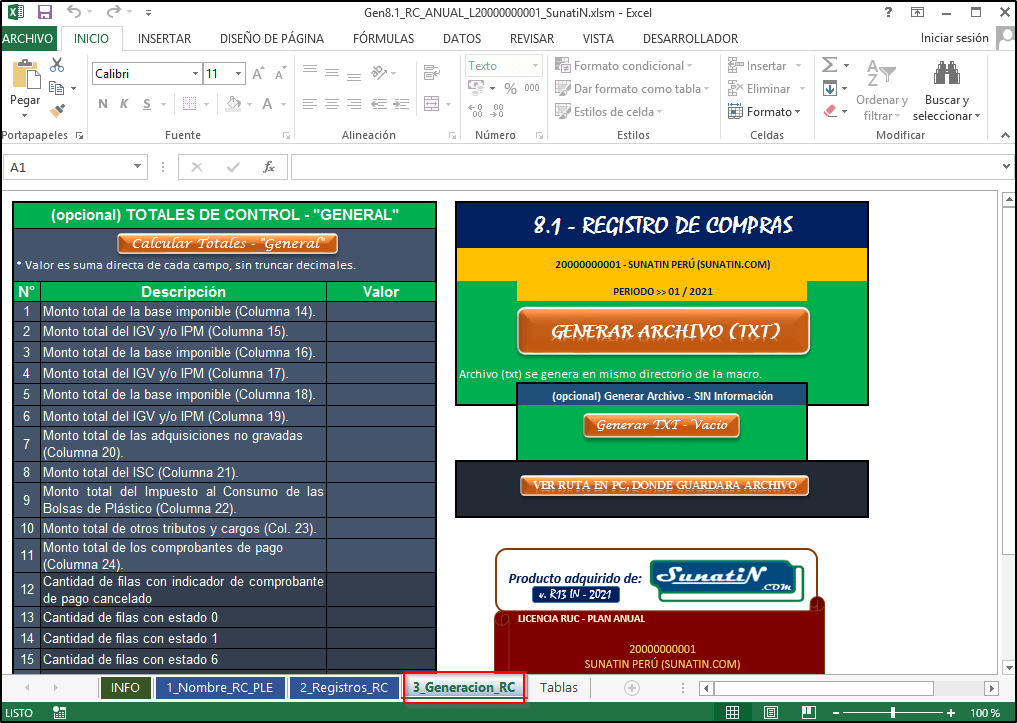Click the AutoSum sigma icon
This screenshot has height=723, width=1017.
pyautogui.click(x=829, y=65)
